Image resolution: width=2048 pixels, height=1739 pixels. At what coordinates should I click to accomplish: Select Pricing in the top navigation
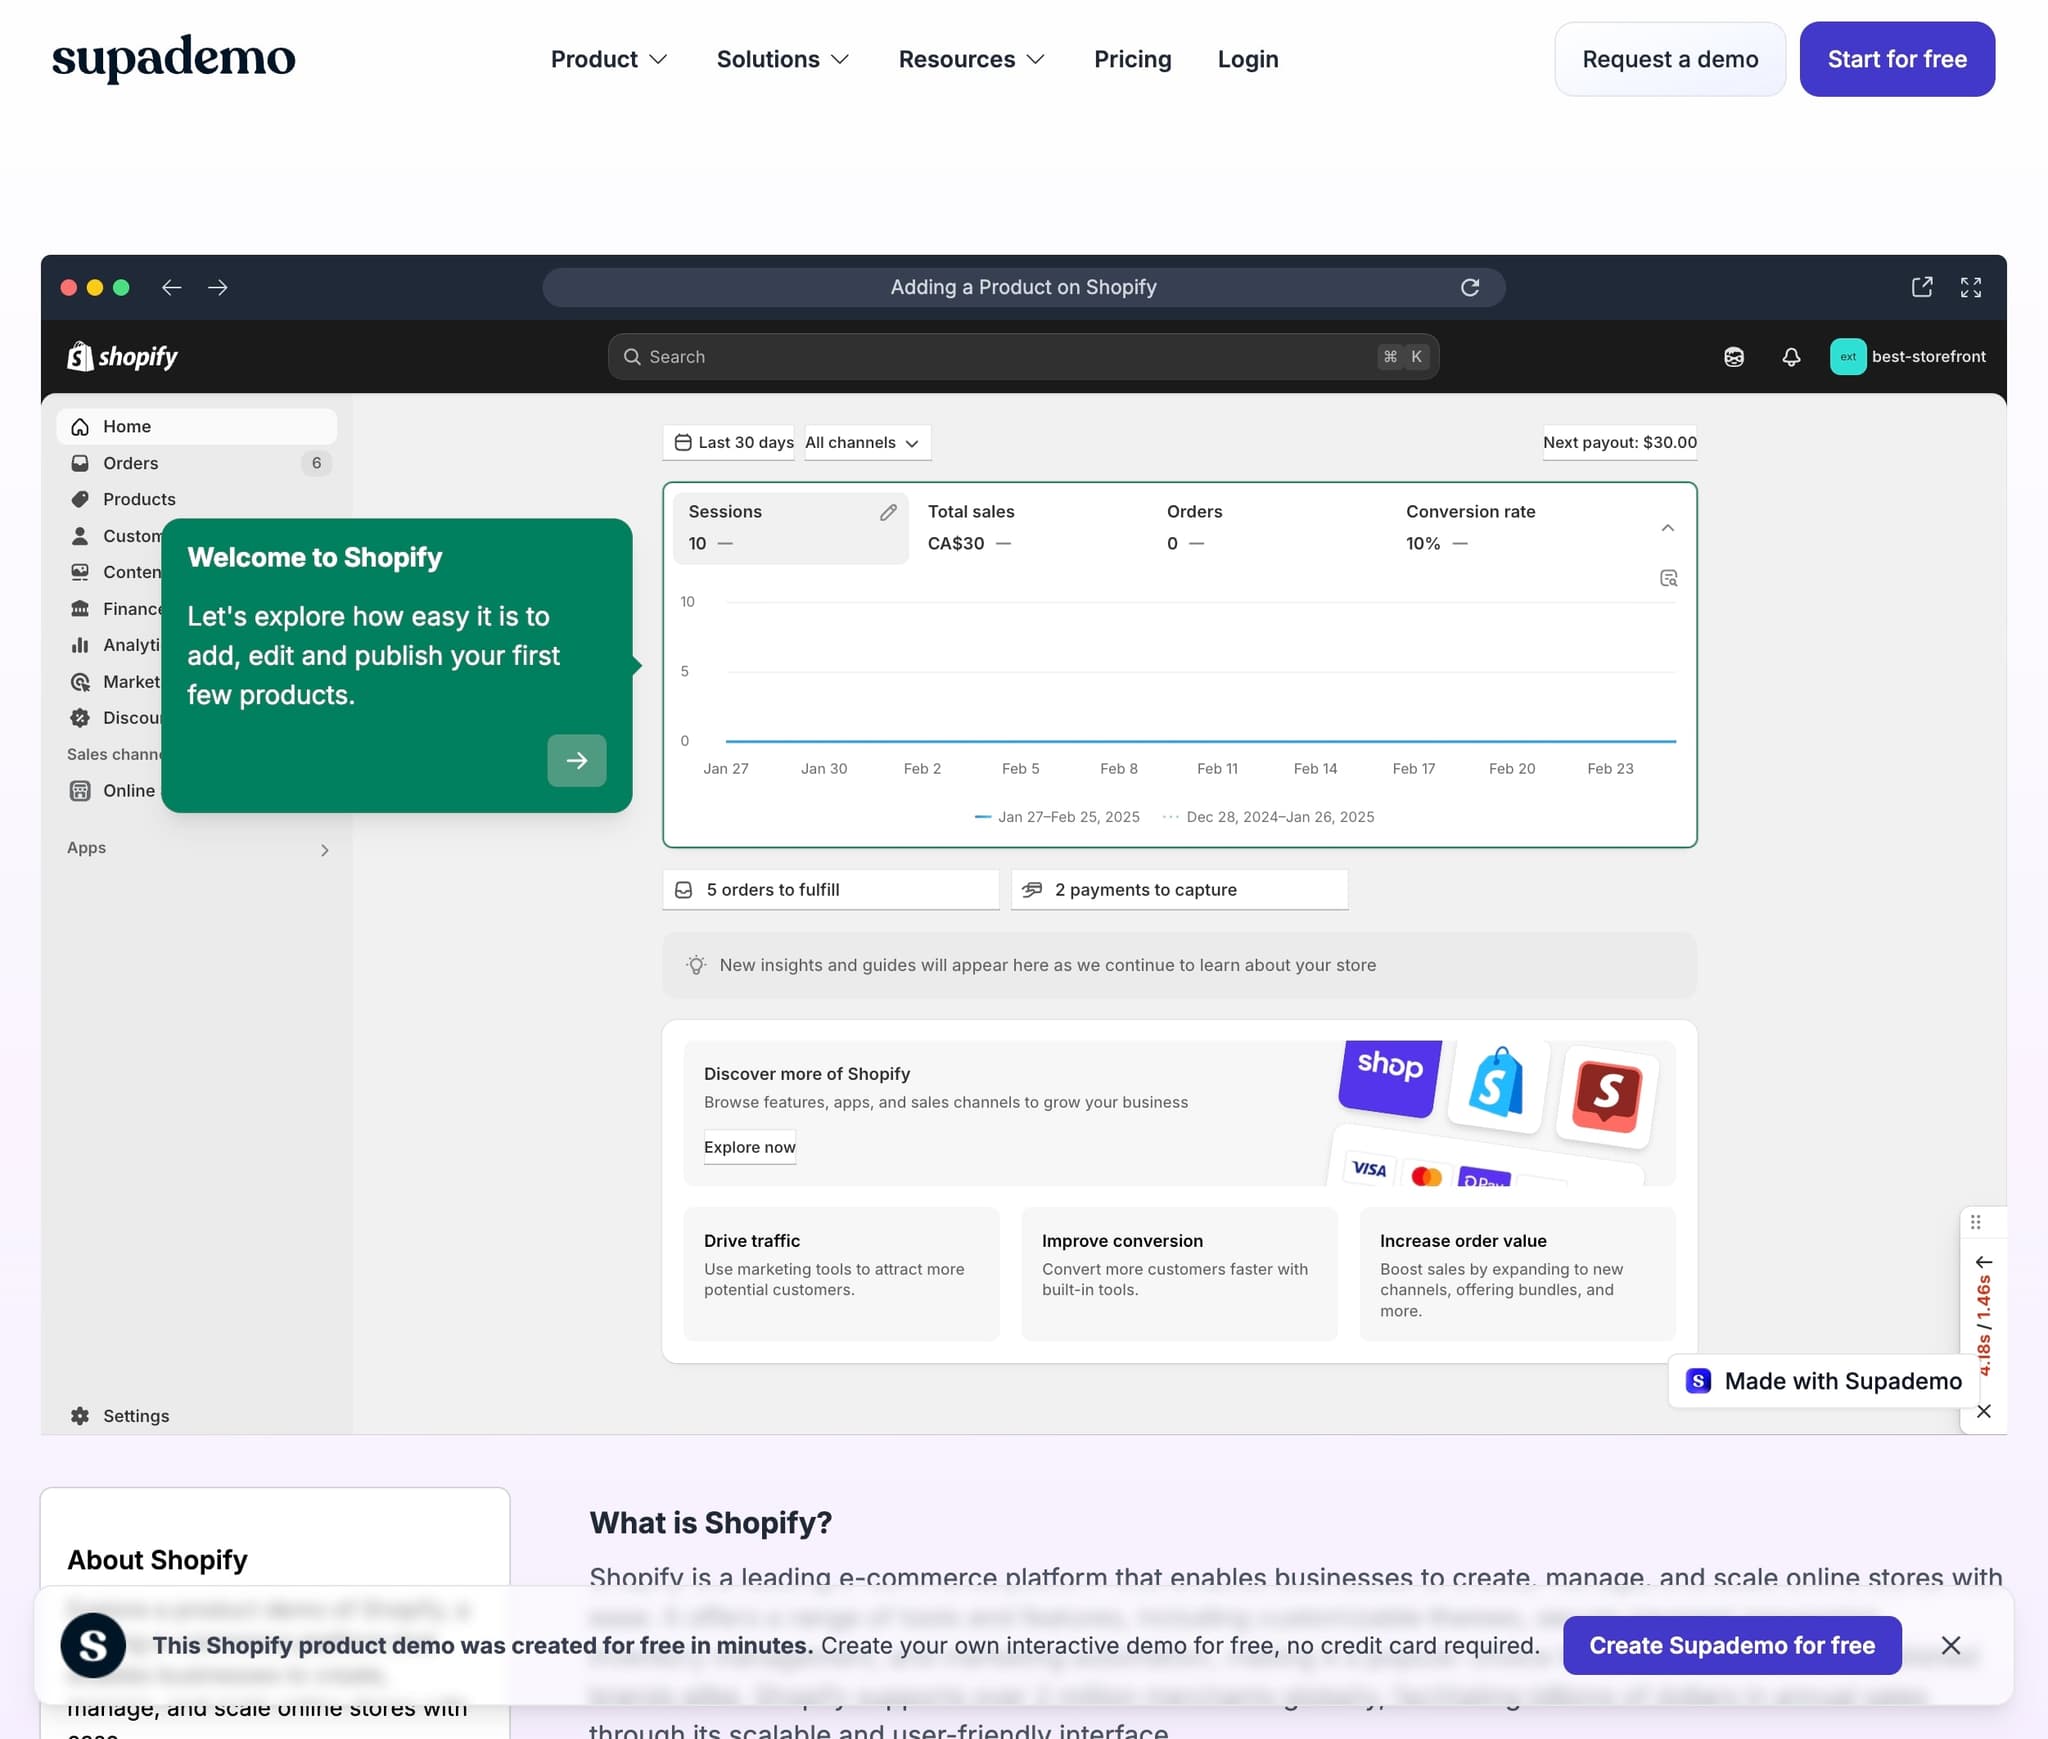[x=1132, y=59]
